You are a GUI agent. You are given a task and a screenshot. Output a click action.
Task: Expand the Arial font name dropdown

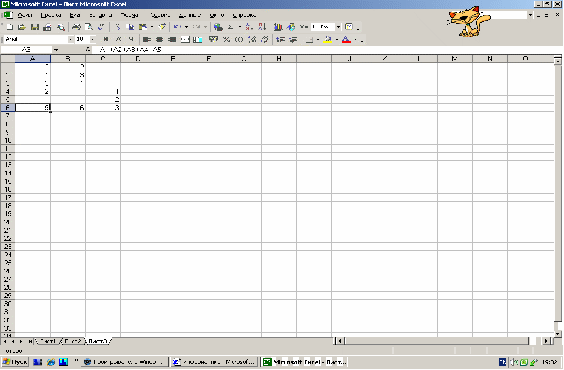coord(70,40)
